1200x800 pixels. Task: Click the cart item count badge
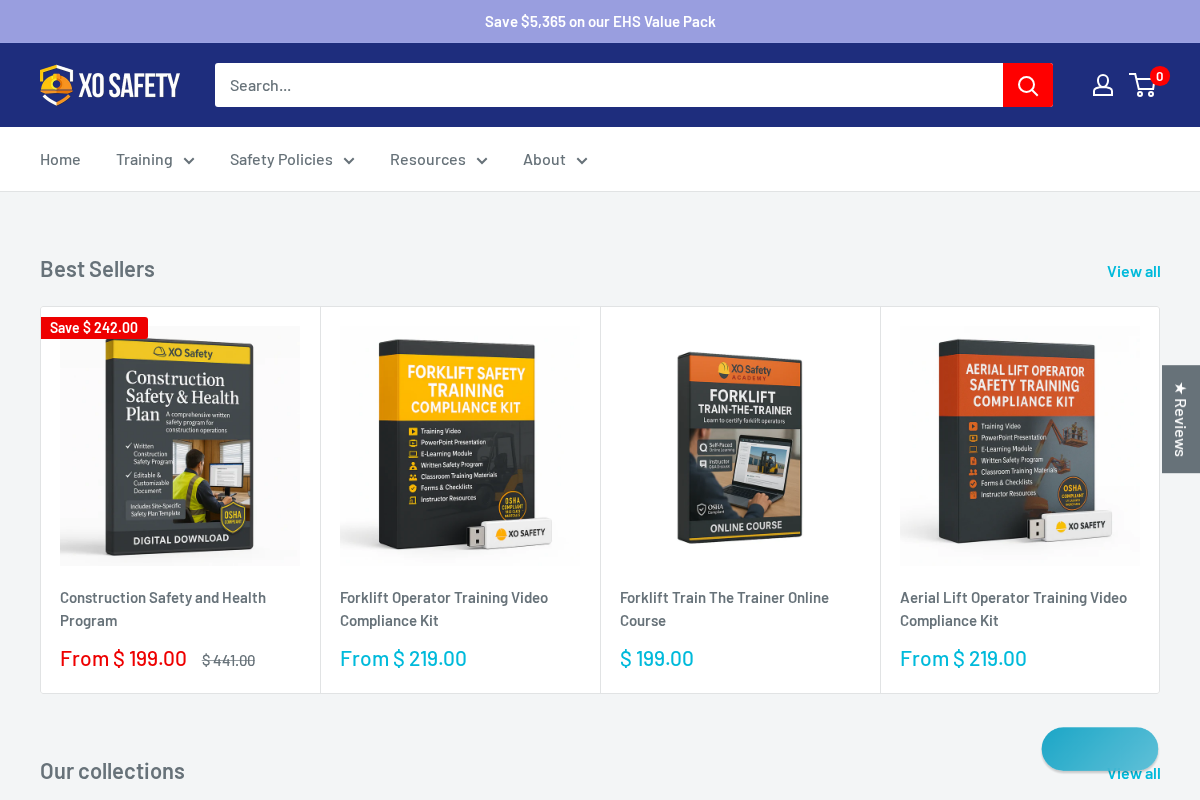(x=1159, y=76)
